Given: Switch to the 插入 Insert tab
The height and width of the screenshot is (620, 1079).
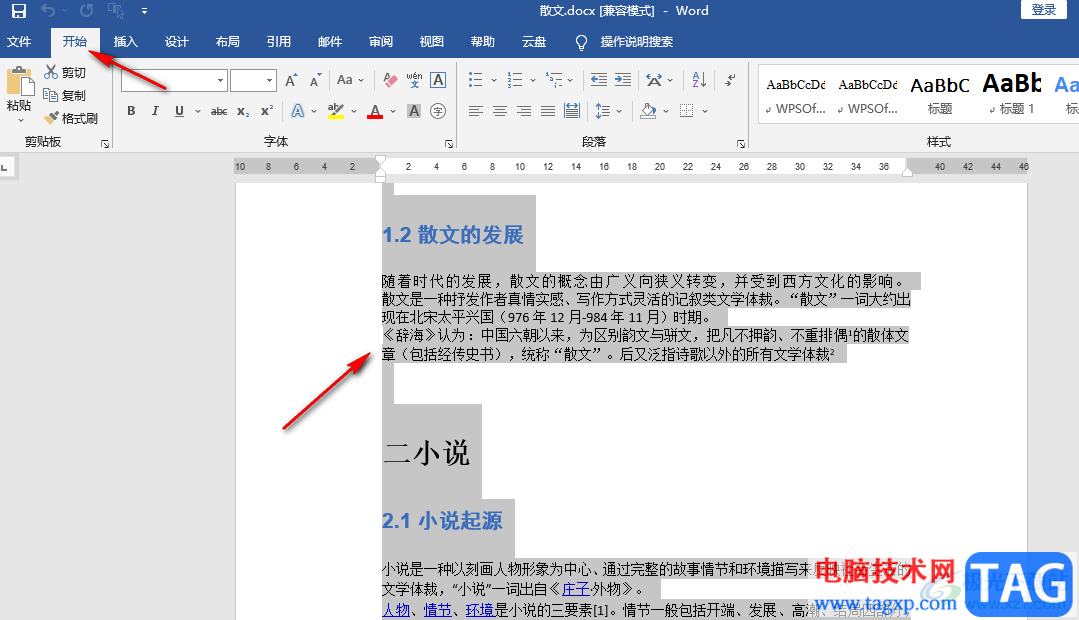Looking at the screenshot, I should pyautogui.click(x=126, y=42).
